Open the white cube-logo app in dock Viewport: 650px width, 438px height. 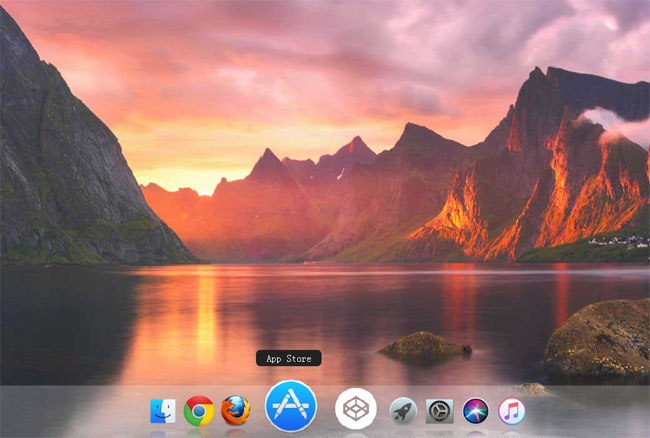tap(355, 408)
